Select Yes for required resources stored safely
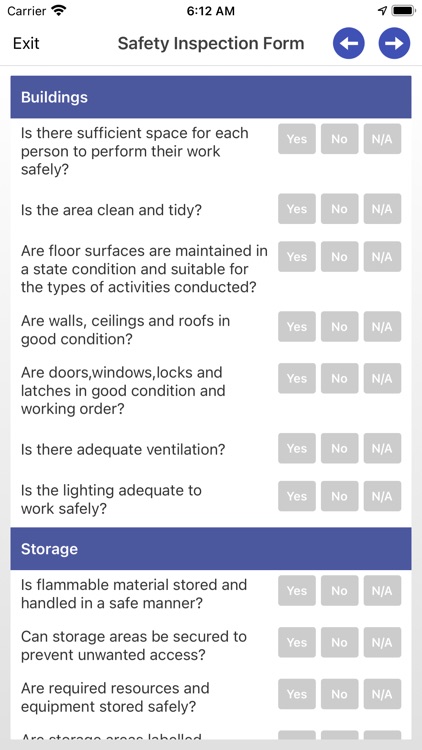 coord(297,694)
